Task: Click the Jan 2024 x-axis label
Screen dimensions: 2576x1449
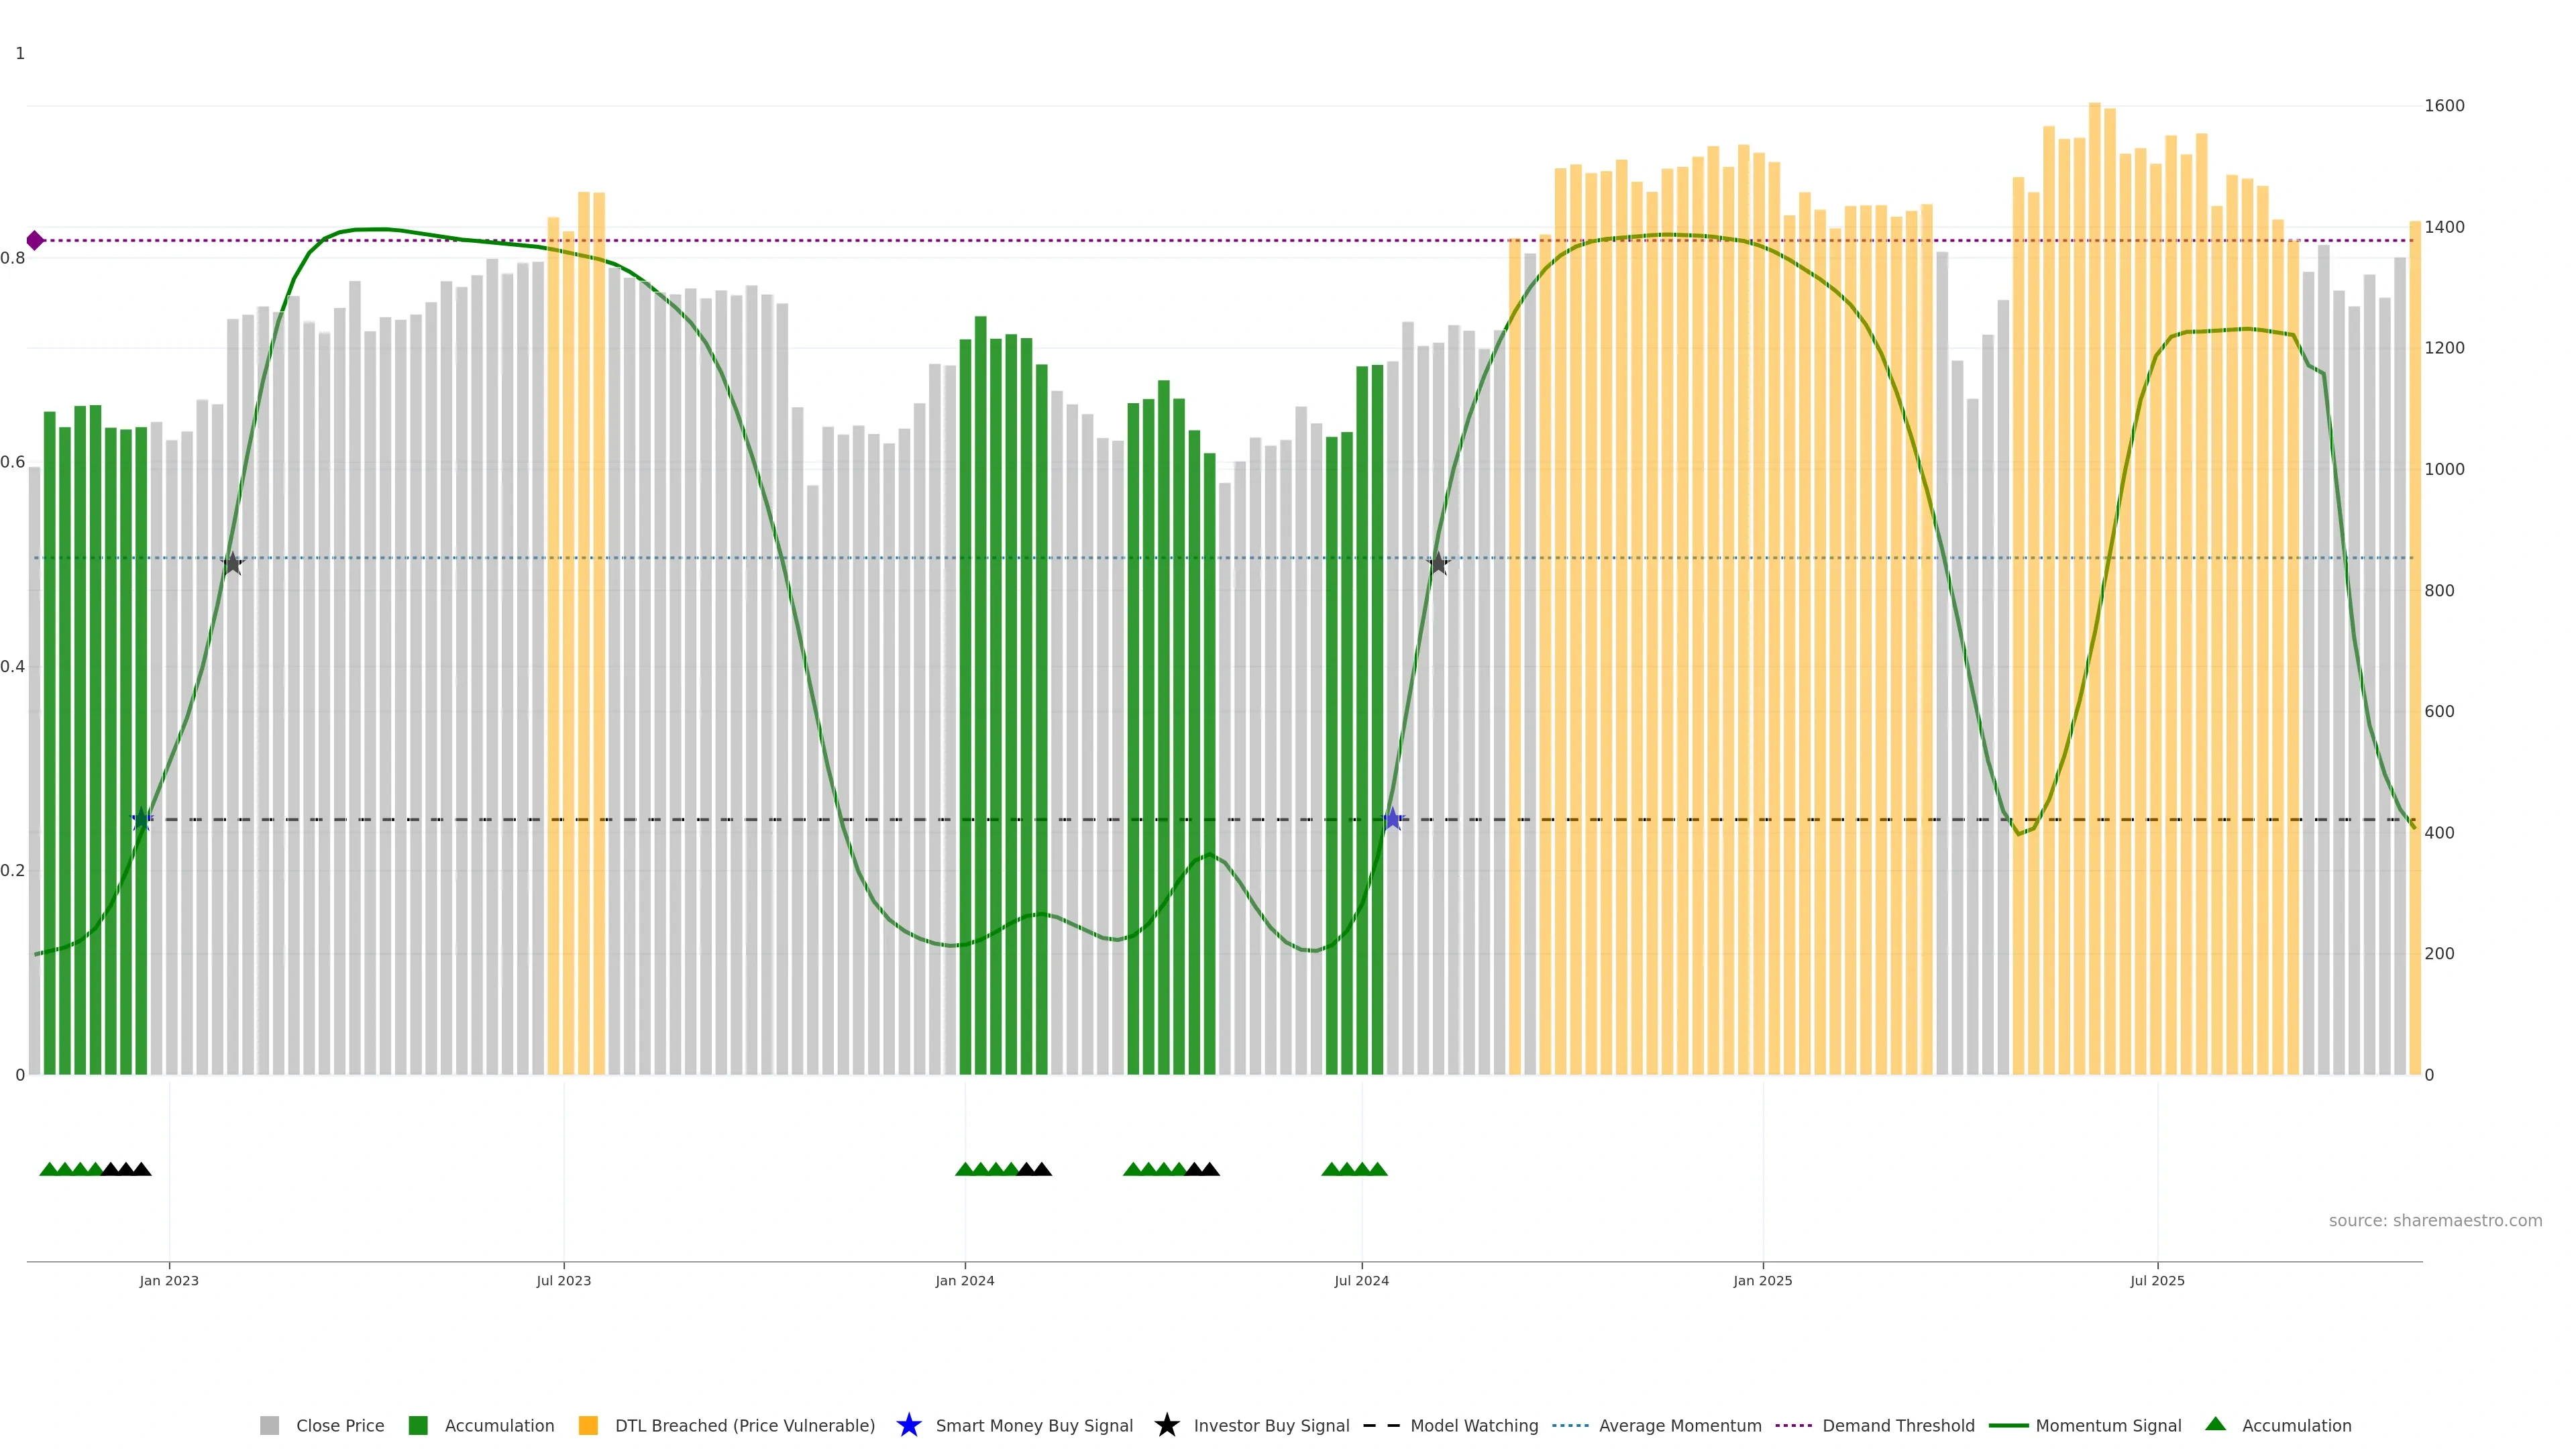Action: (964, 1280)
